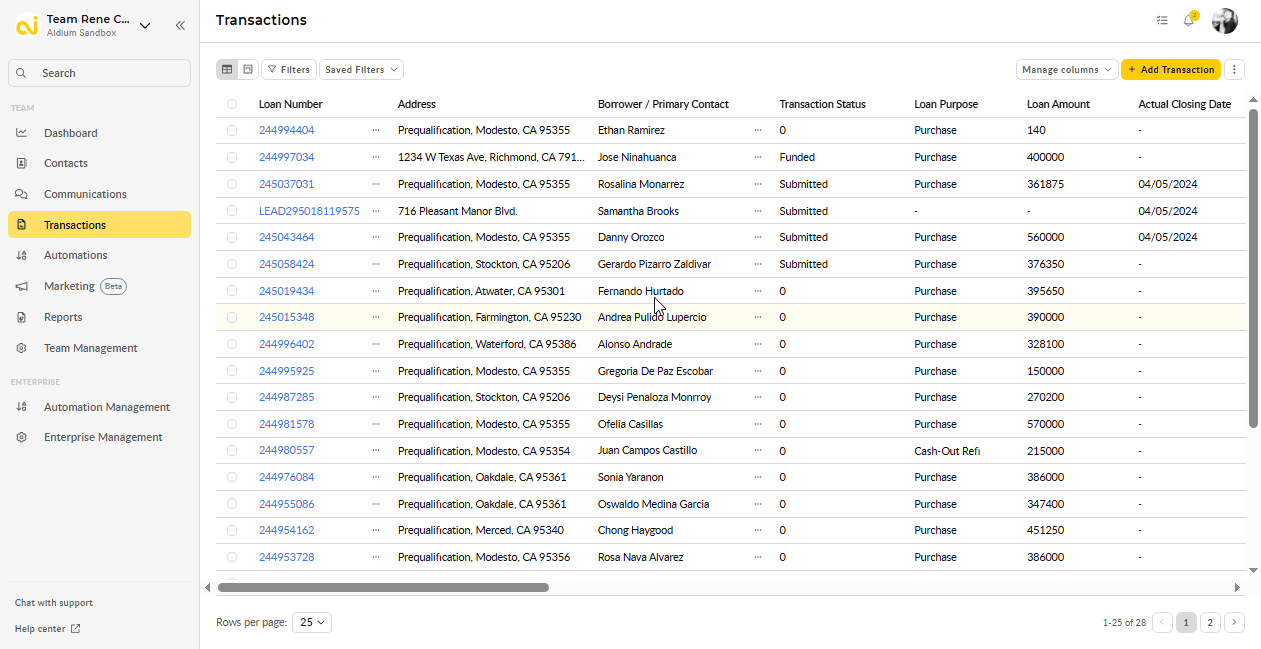Select the row checkbox for loan 245058424
This screenshot has height=649, width=1261.
tap(232, 264)
